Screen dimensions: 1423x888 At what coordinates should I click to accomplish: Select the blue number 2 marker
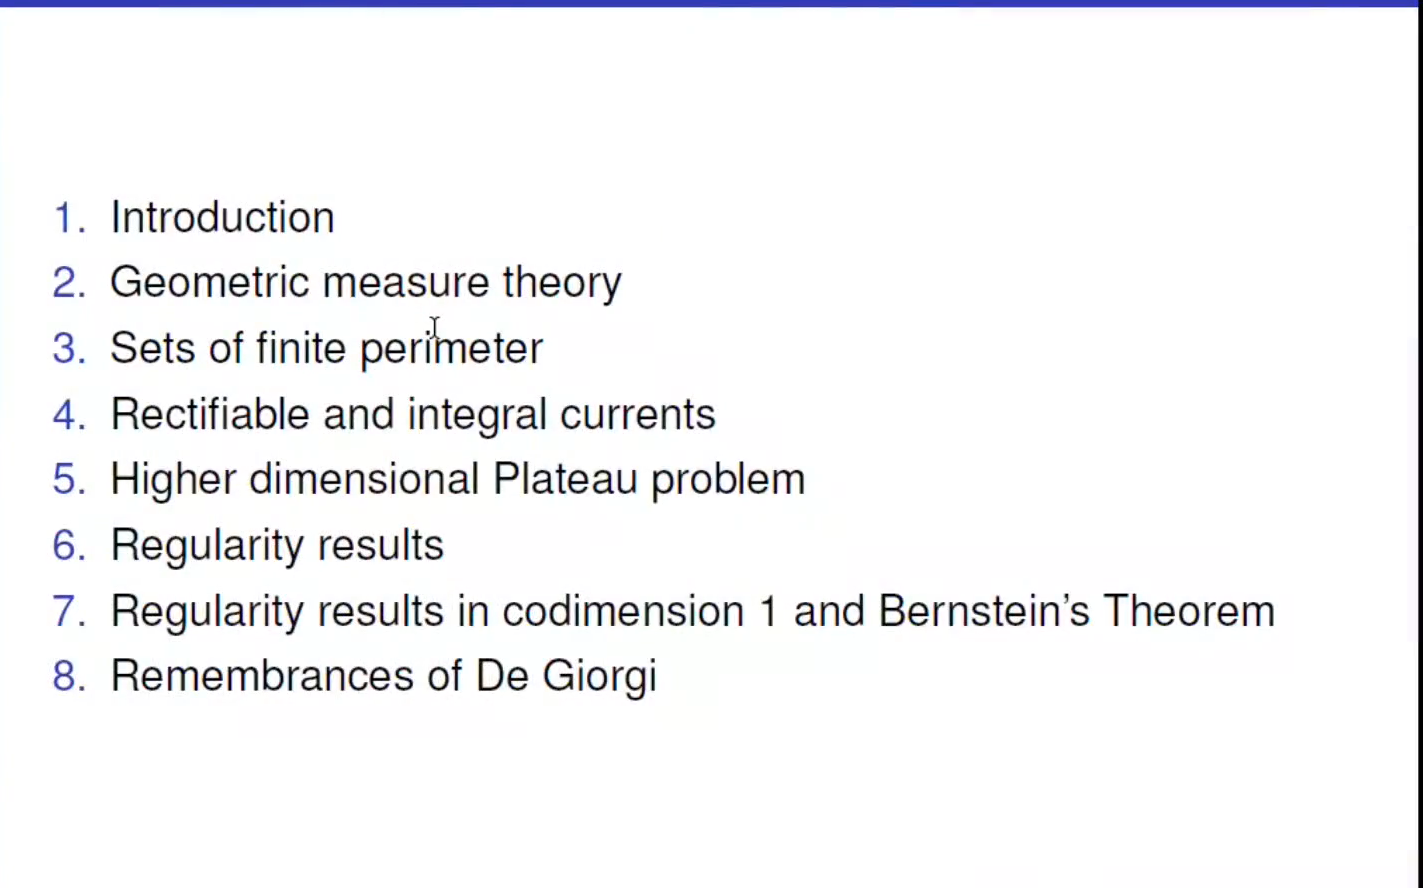tap(68, 283)
